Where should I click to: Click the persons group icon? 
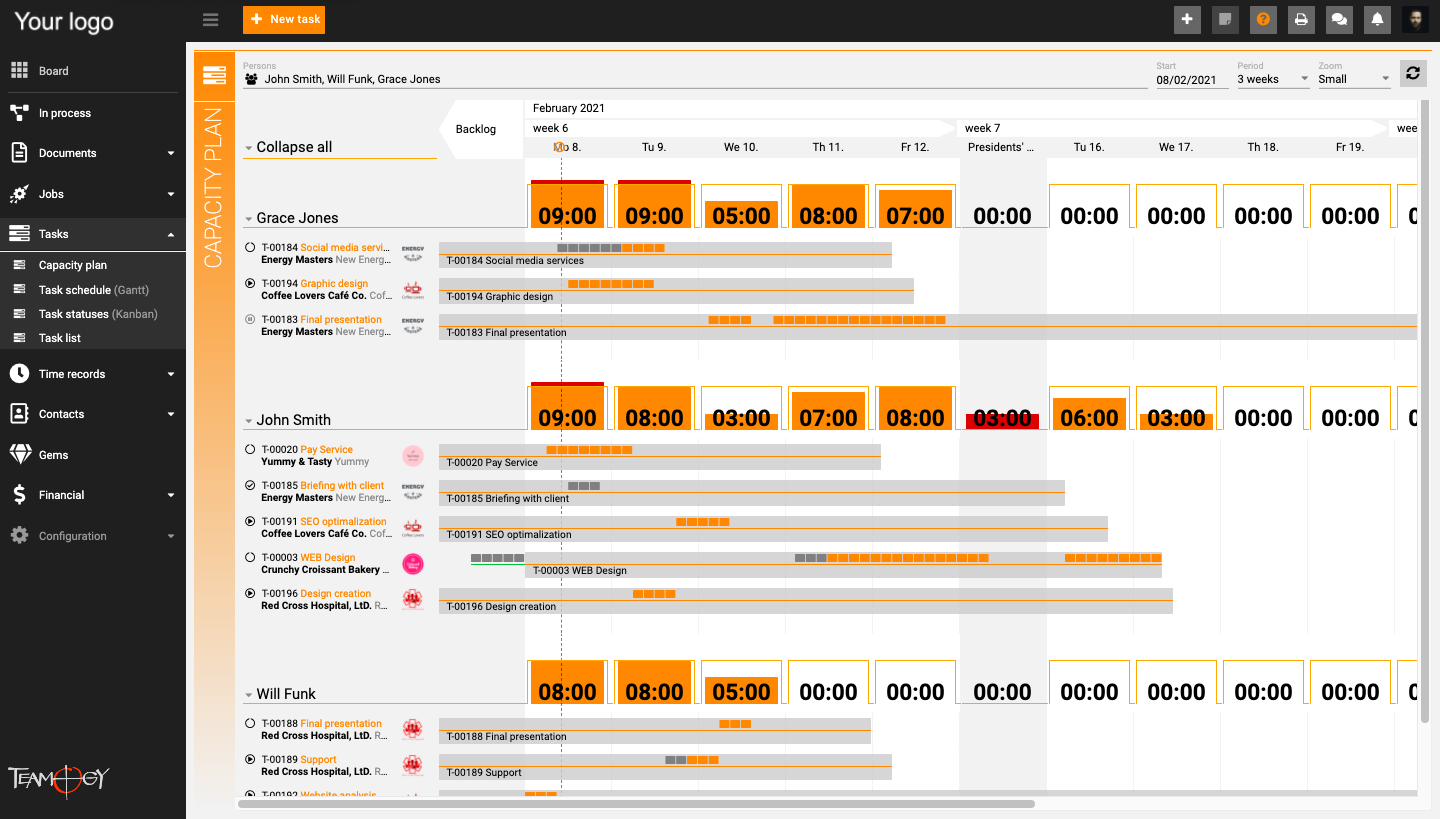tap(251, 78)
